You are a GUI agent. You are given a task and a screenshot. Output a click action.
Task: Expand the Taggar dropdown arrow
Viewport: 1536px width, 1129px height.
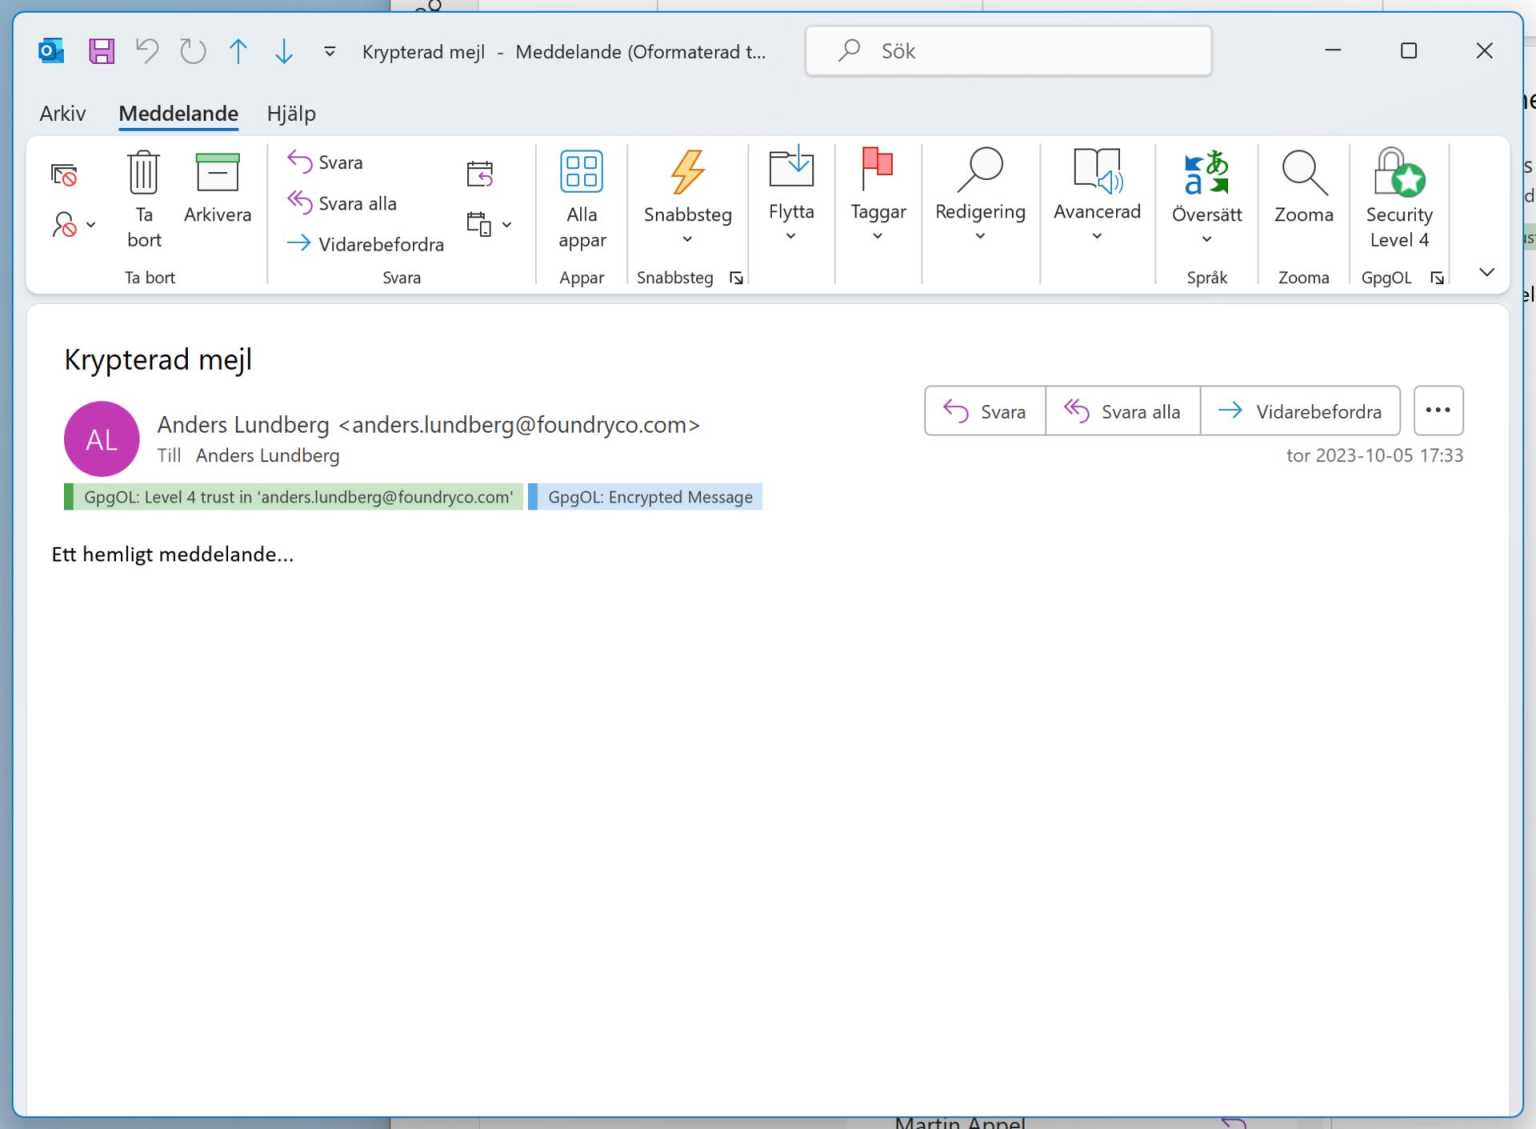(877, 236)
